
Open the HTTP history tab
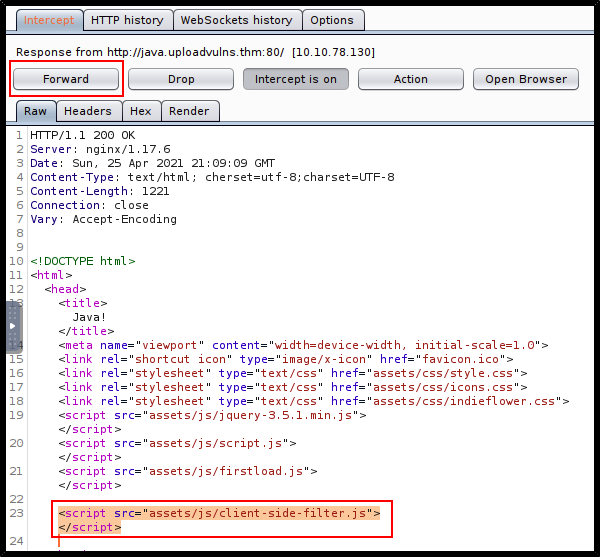click(x=127, y=20)
